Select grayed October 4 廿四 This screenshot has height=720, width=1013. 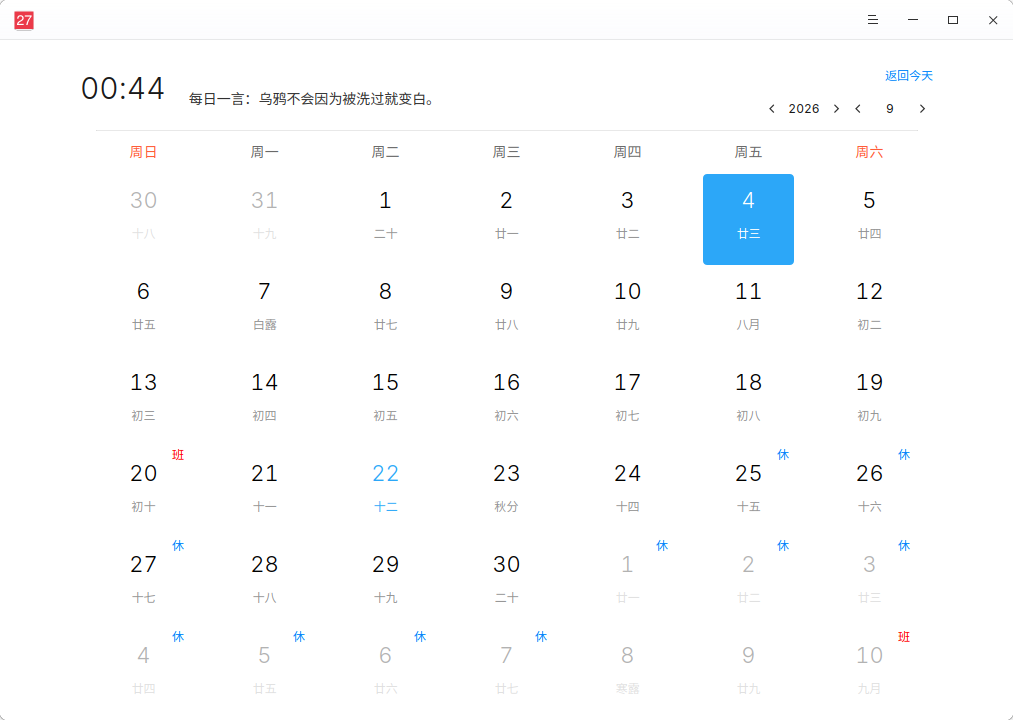click(143, 675)
